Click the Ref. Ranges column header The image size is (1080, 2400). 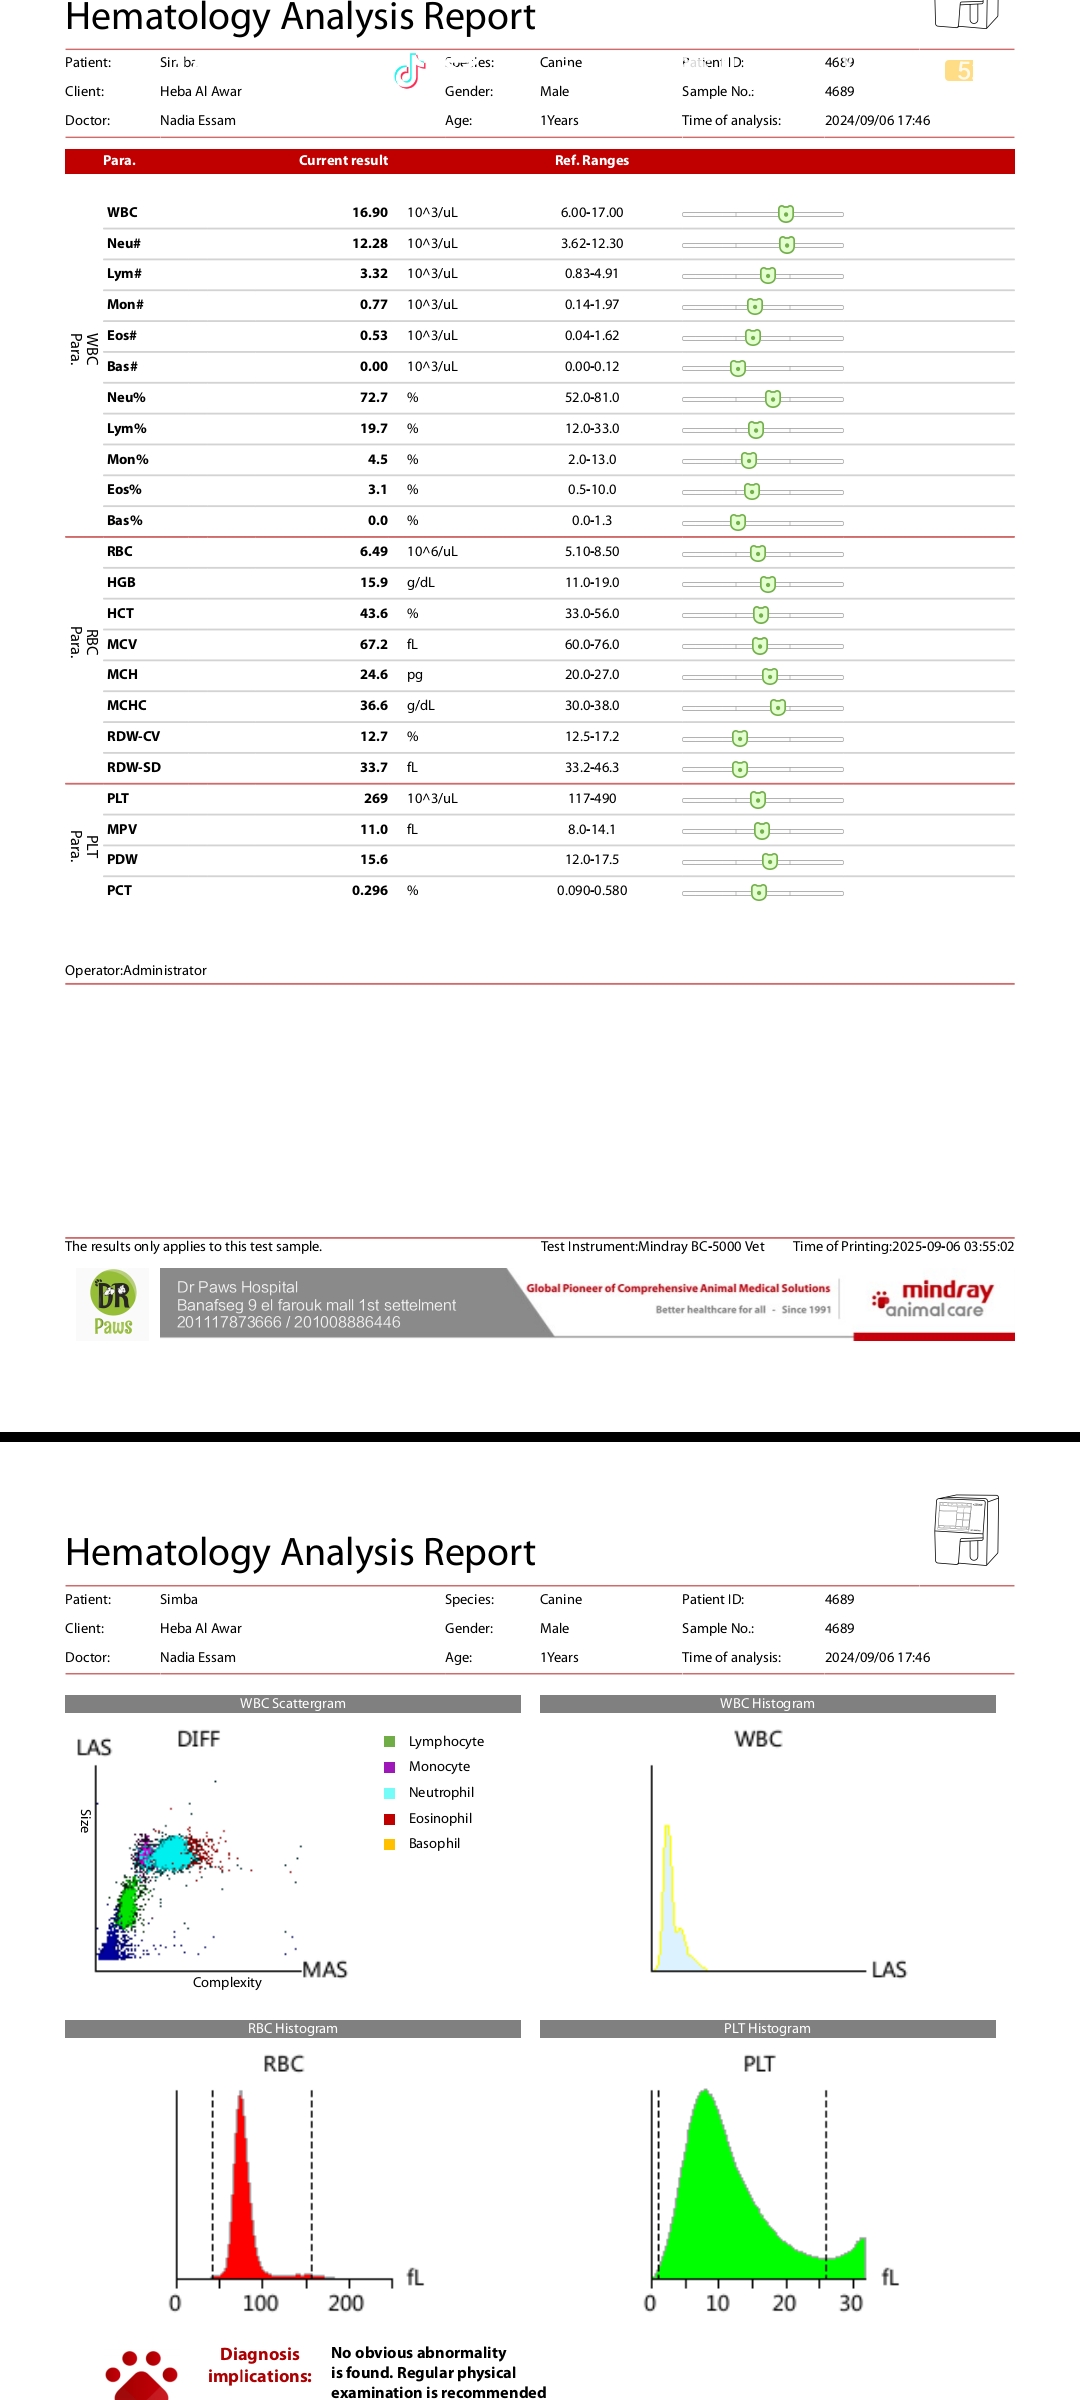pos(592,161)
